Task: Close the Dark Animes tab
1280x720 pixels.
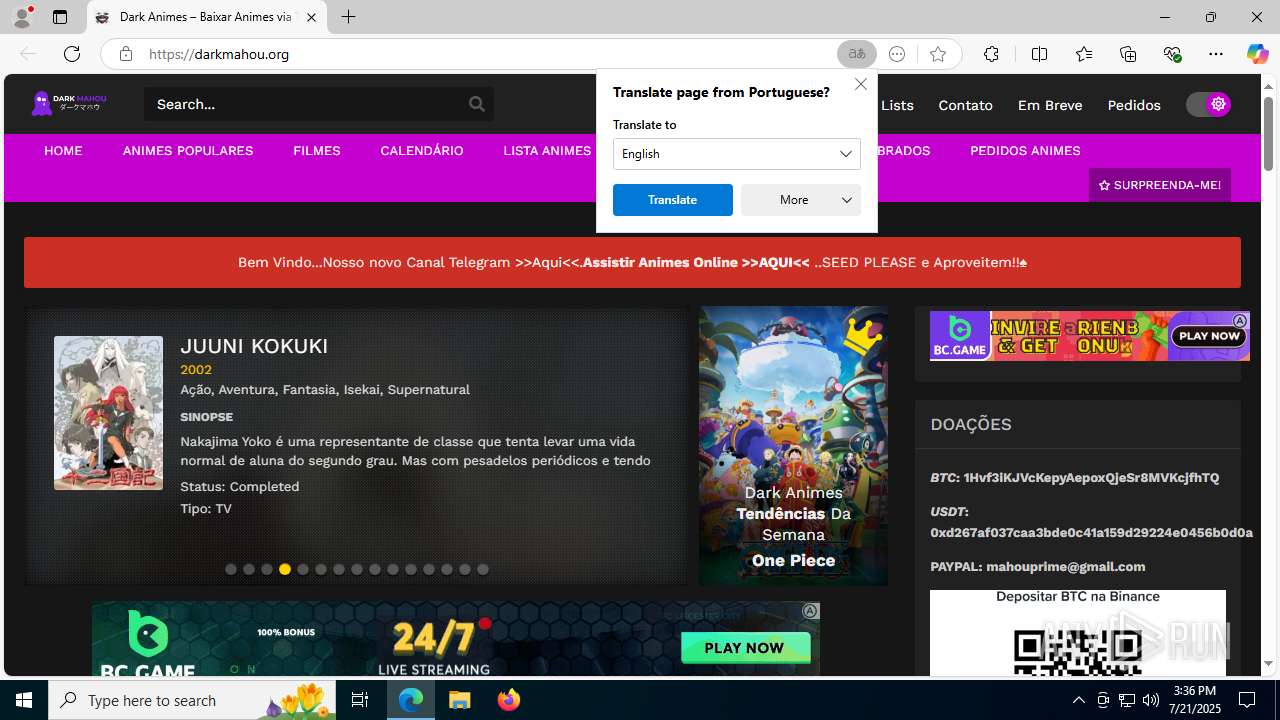Action: coord(311,17)
